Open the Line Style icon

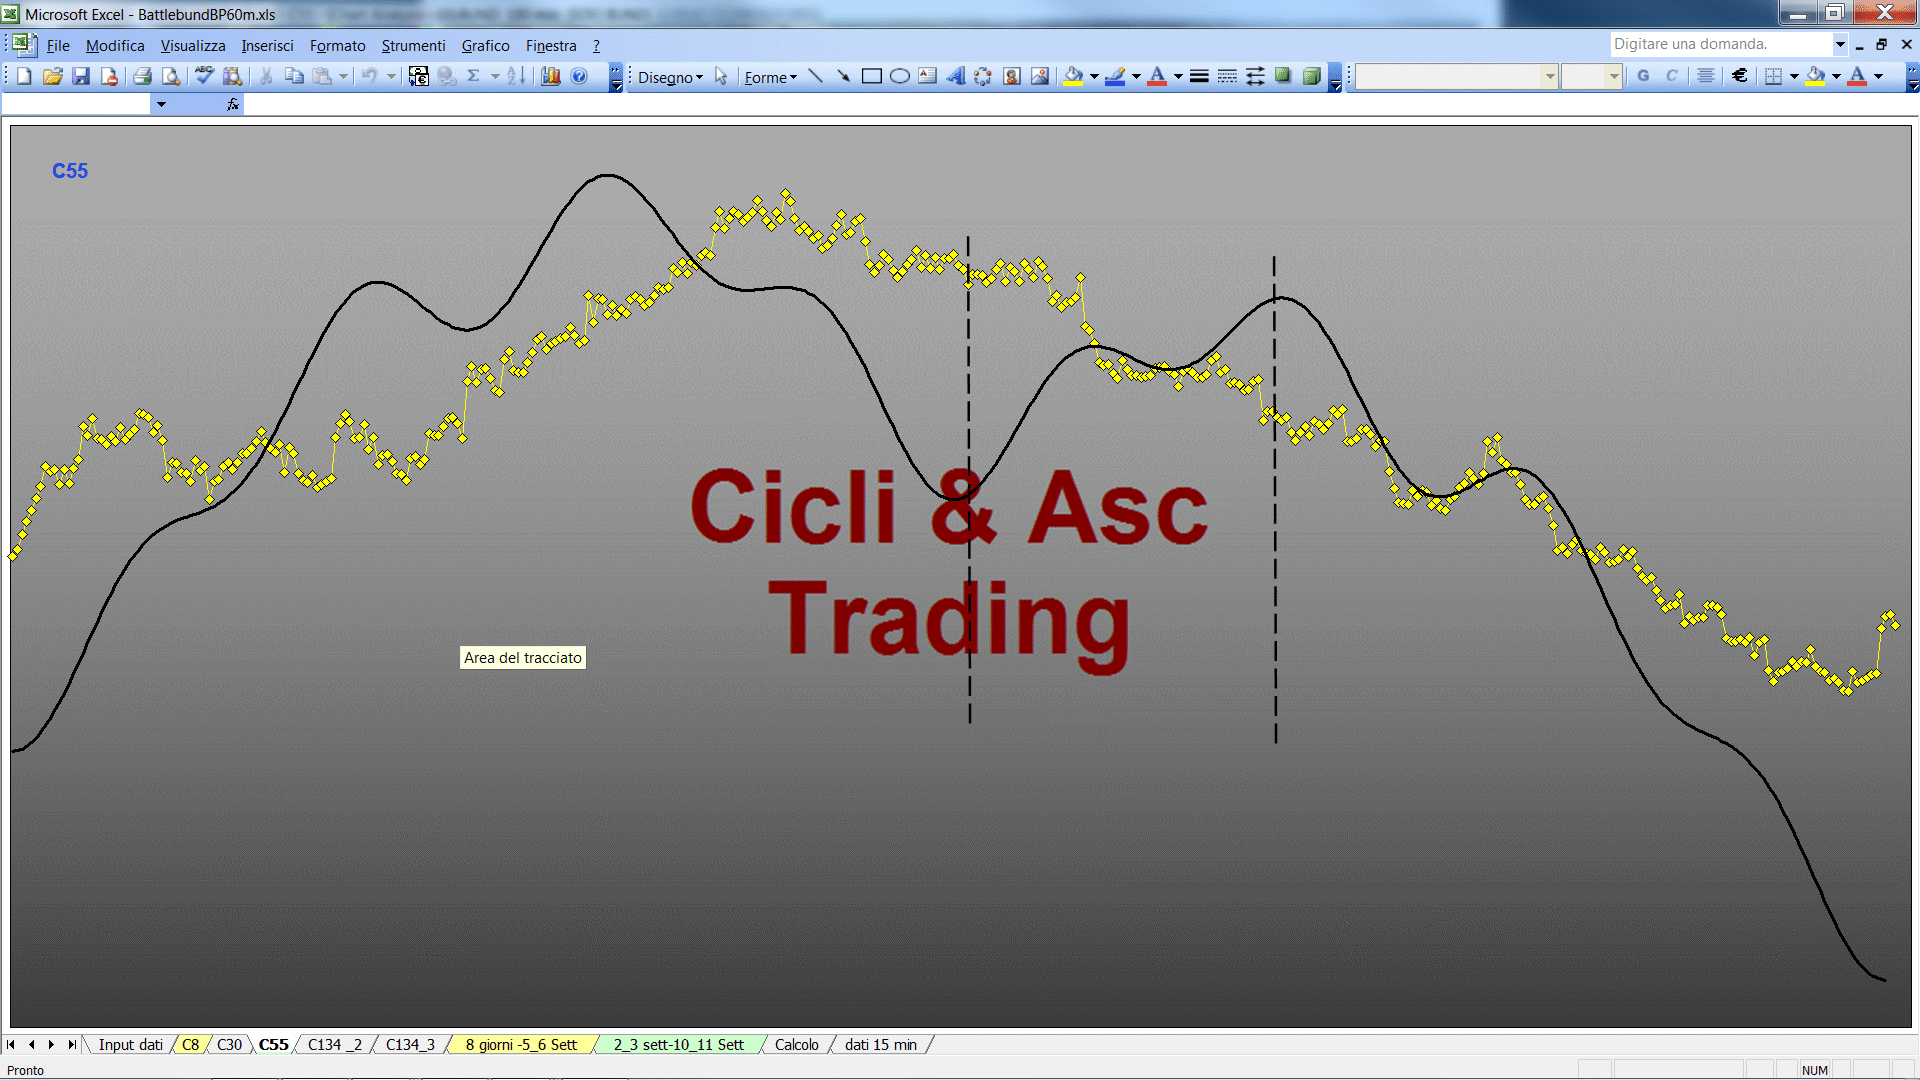(1199, 76)
